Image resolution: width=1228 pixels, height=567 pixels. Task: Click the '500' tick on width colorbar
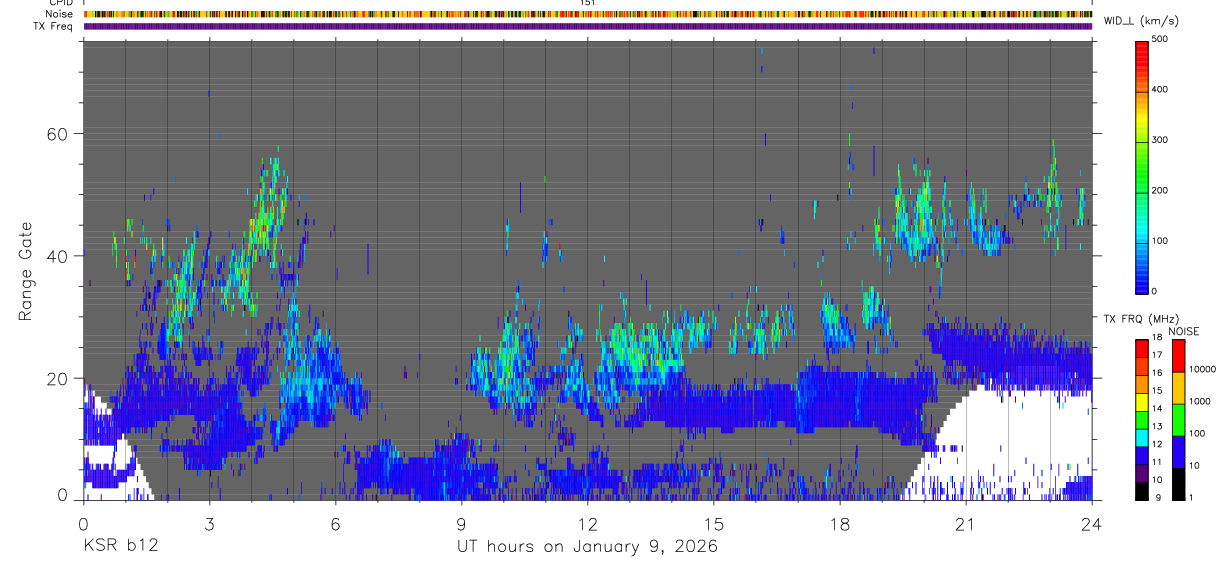(1161, 39)
